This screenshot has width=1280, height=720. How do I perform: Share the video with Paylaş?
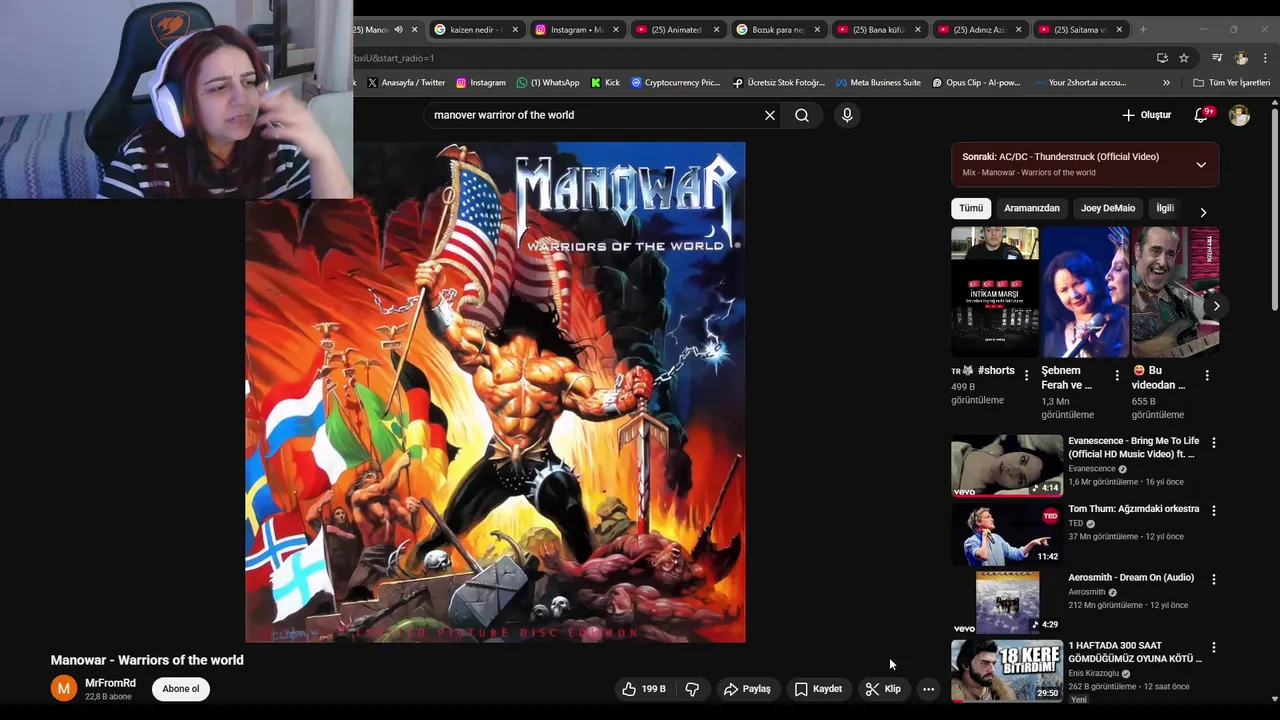[x=747, y=689]
